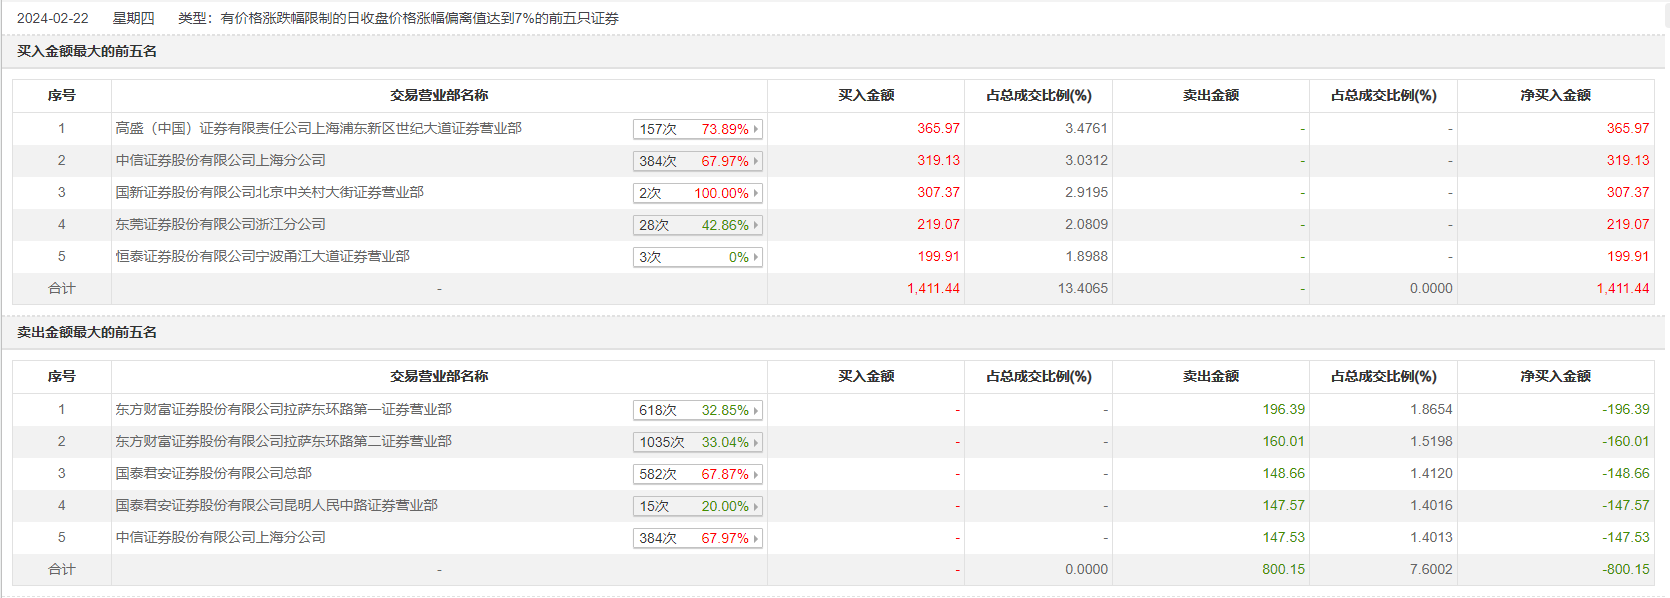Click the buy total 1,411.44 in the 买入金额 column
This screenshot has width=1670, height=598.
(x=933, y=288)
